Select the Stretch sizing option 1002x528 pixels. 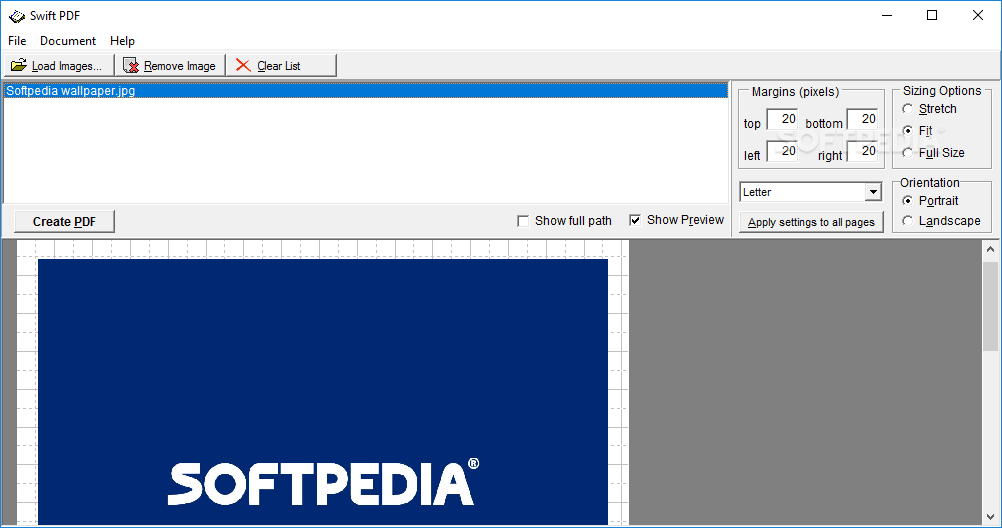coord(907,109)
